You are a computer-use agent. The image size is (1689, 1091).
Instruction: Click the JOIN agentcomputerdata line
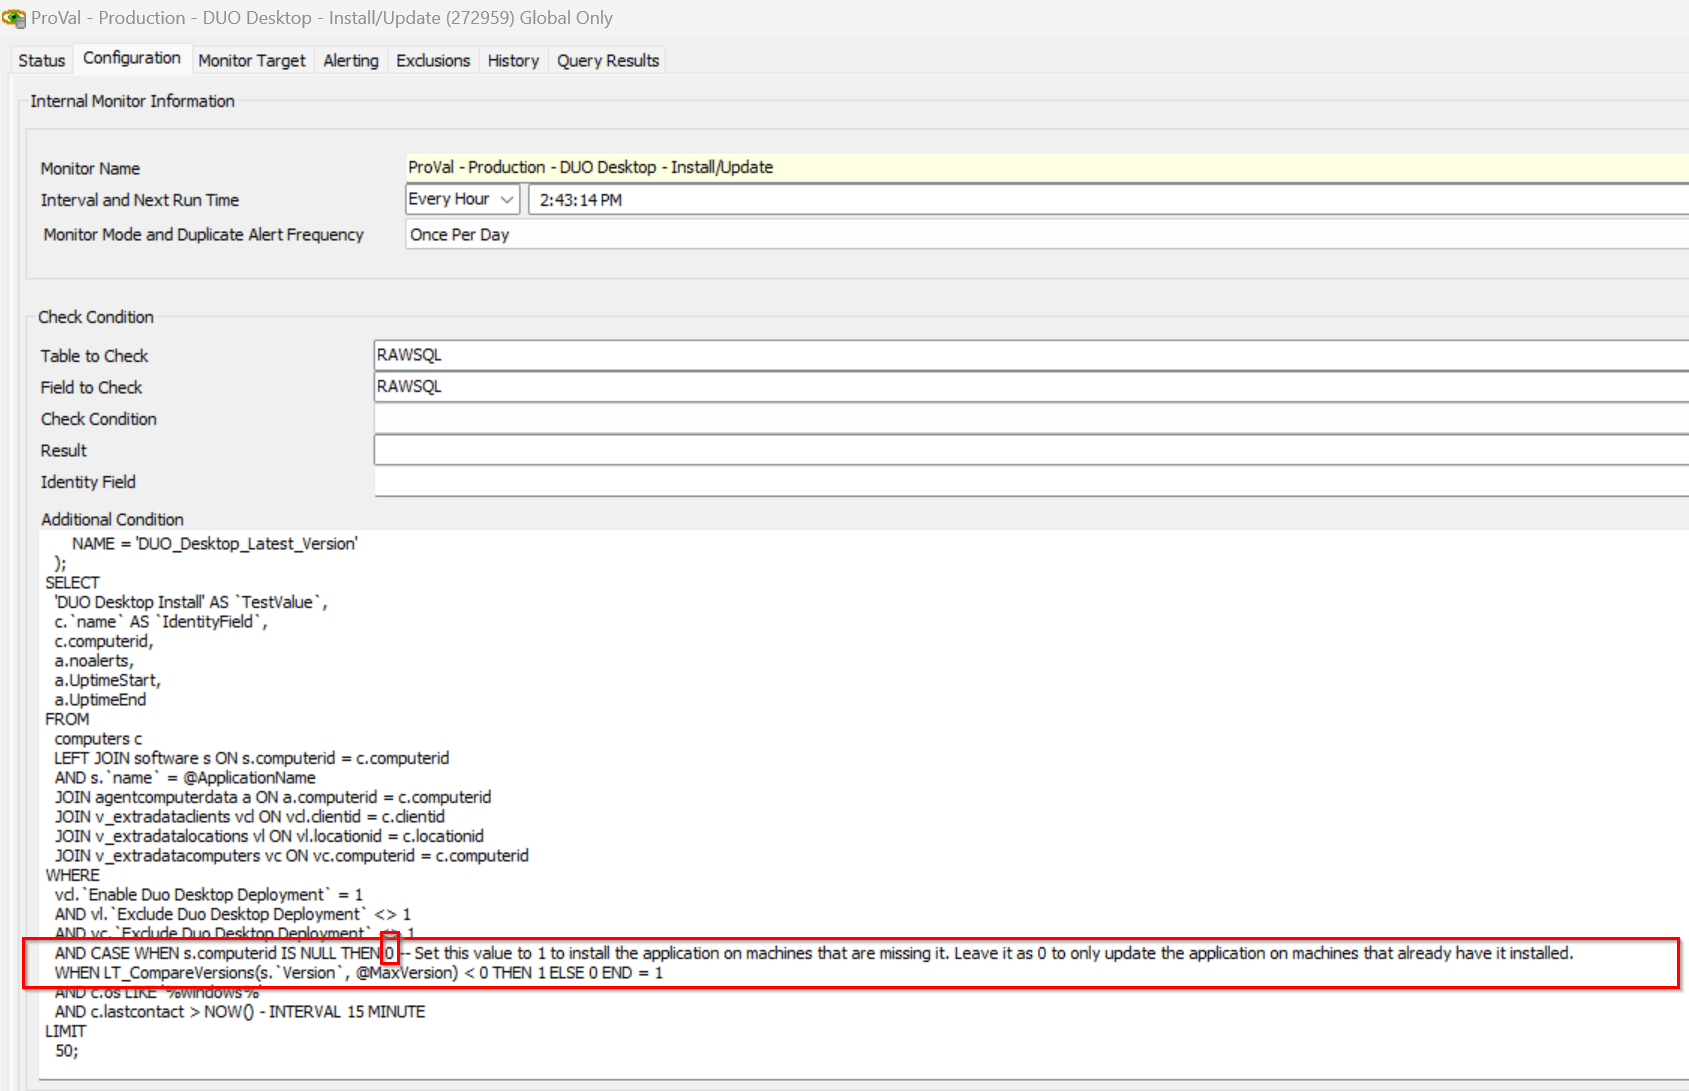coord(273,797)
